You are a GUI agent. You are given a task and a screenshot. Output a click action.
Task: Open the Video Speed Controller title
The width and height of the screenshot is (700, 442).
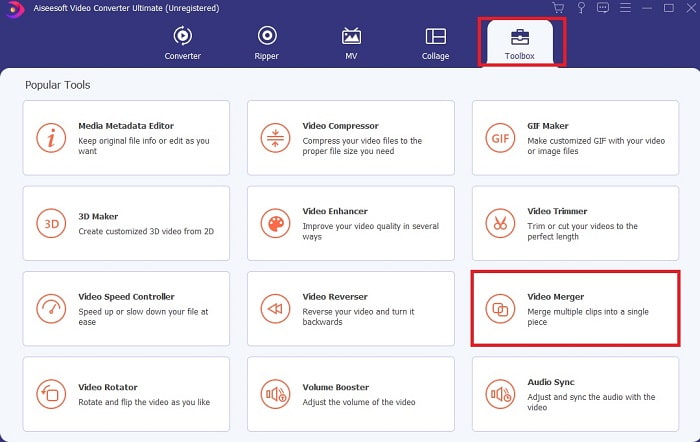pos(126,297)
